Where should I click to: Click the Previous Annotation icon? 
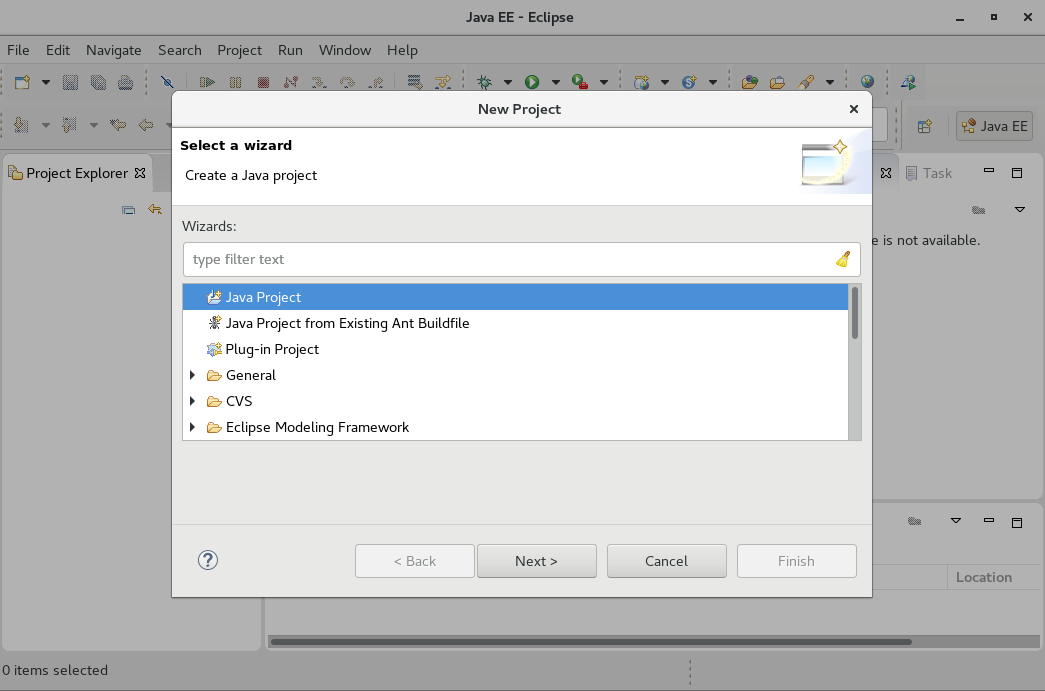pyautogui.click(x=69, y=125)
